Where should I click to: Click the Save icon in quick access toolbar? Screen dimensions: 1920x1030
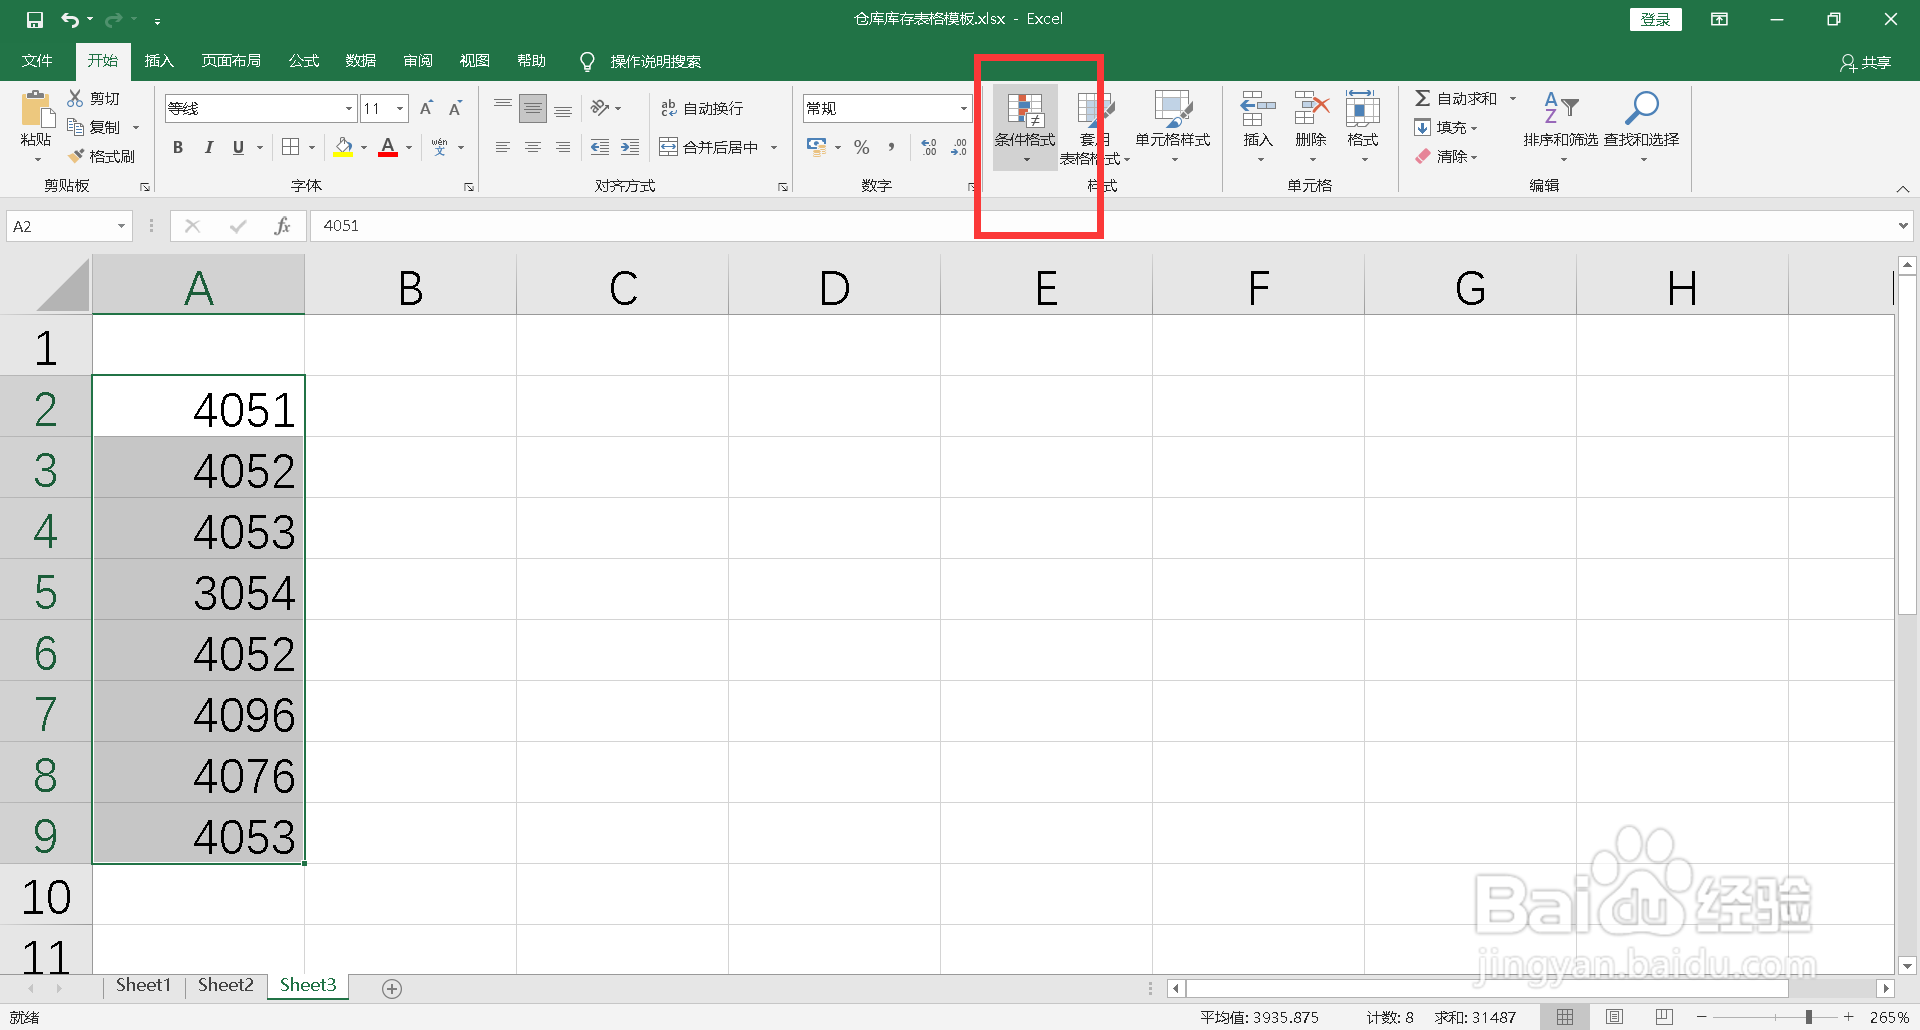[34, 19]
